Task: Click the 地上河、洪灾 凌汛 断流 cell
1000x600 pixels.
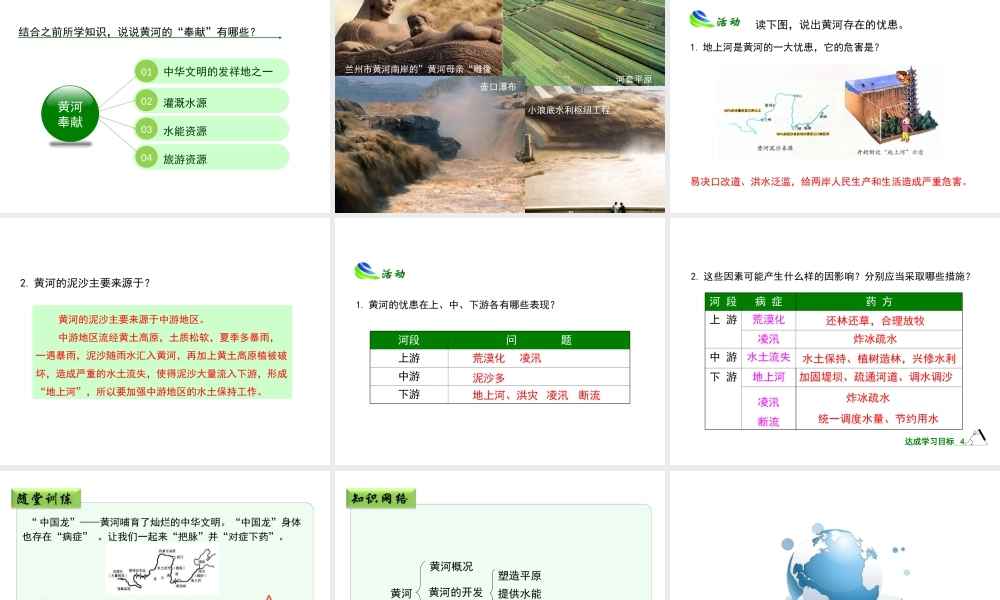Action: (x=539, y=395)
